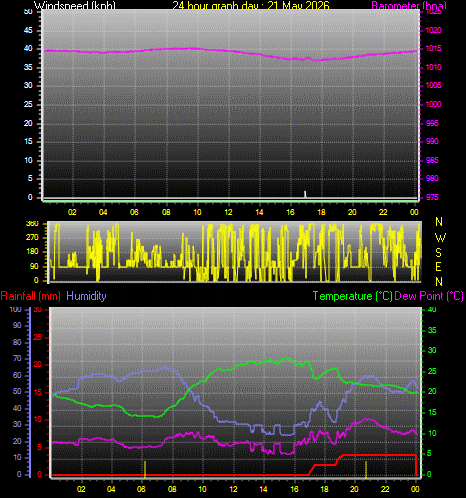Click the 'Windspeed (kph)' axis title

pos(75,5)
